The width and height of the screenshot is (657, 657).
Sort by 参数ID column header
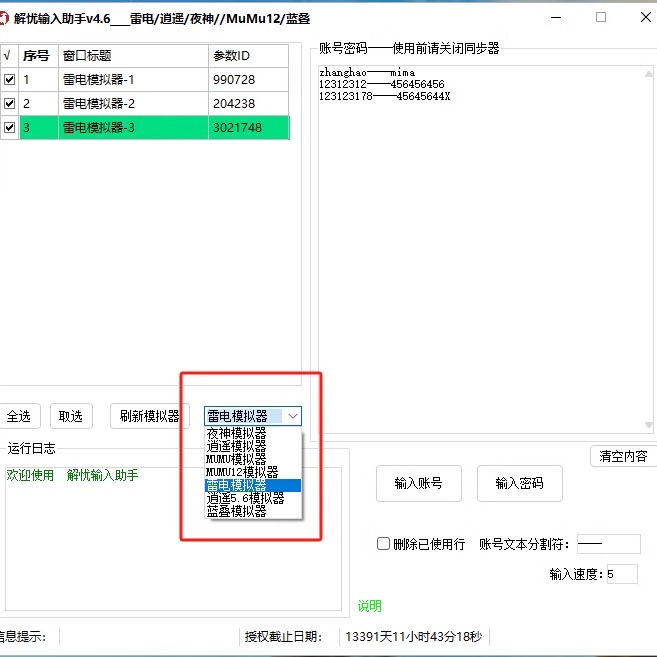pos(248,55)
